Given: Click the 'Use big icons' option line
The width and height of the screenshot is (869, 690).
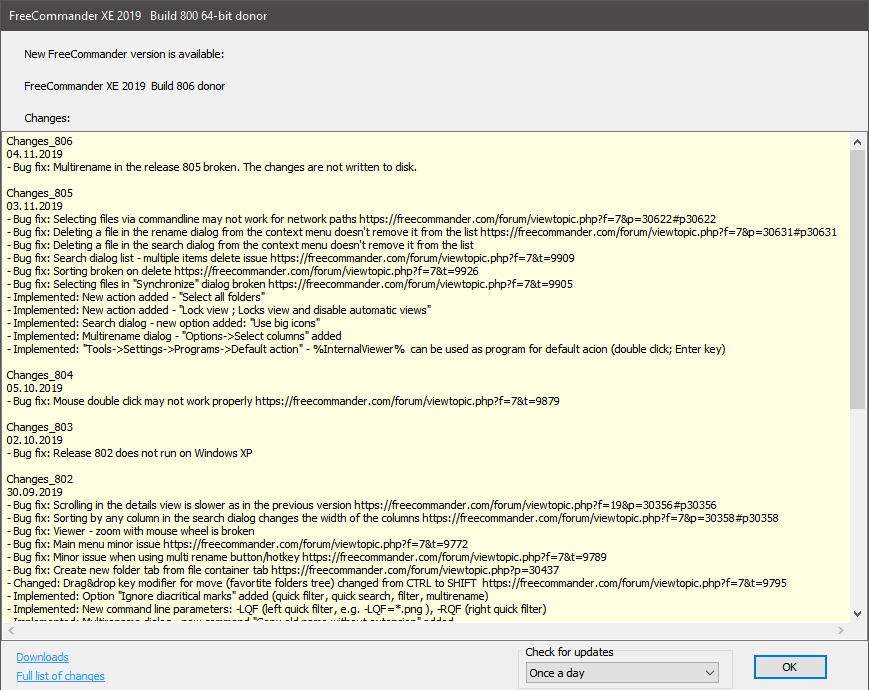Looking at the screenshot, I should click(163, 323).
